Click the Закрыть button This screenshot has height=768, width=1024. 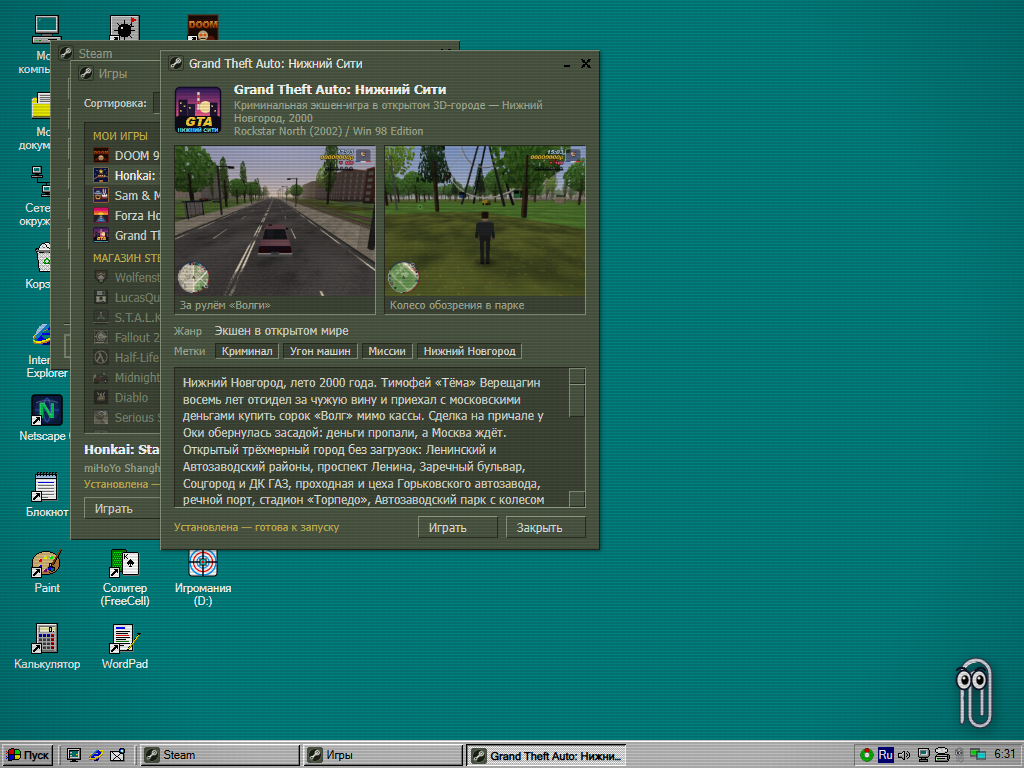(x=546, y=527)
